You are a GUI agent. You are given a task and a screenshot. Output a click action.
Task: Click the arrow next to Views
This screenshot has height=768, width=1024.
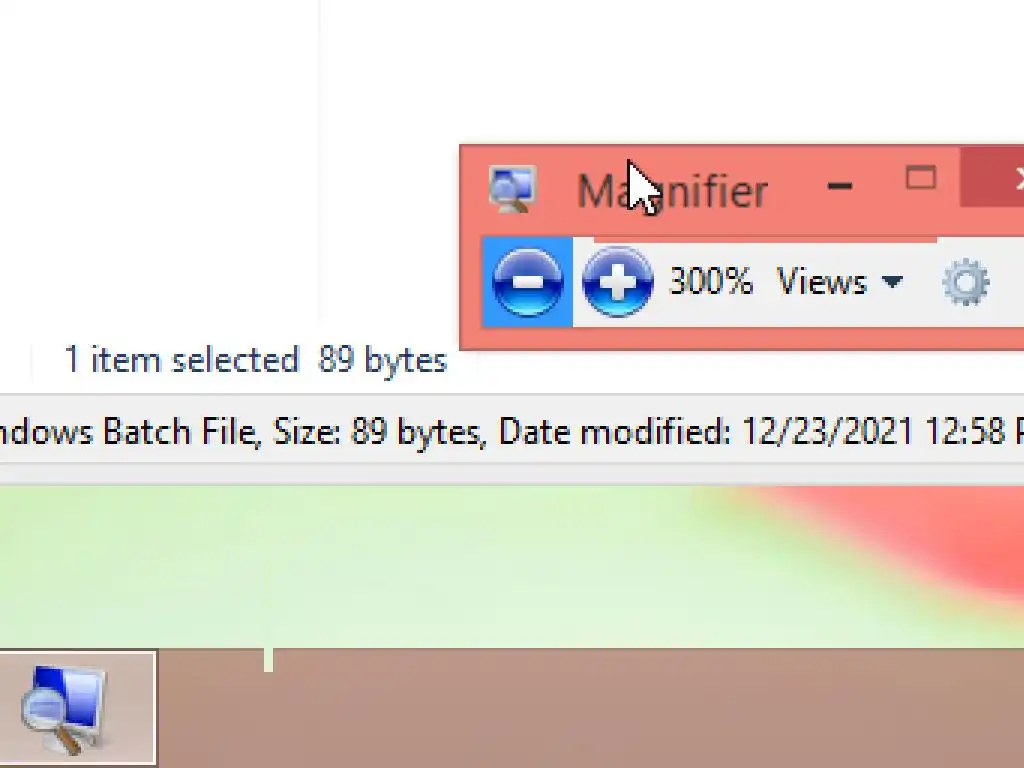tap(892, 282)
